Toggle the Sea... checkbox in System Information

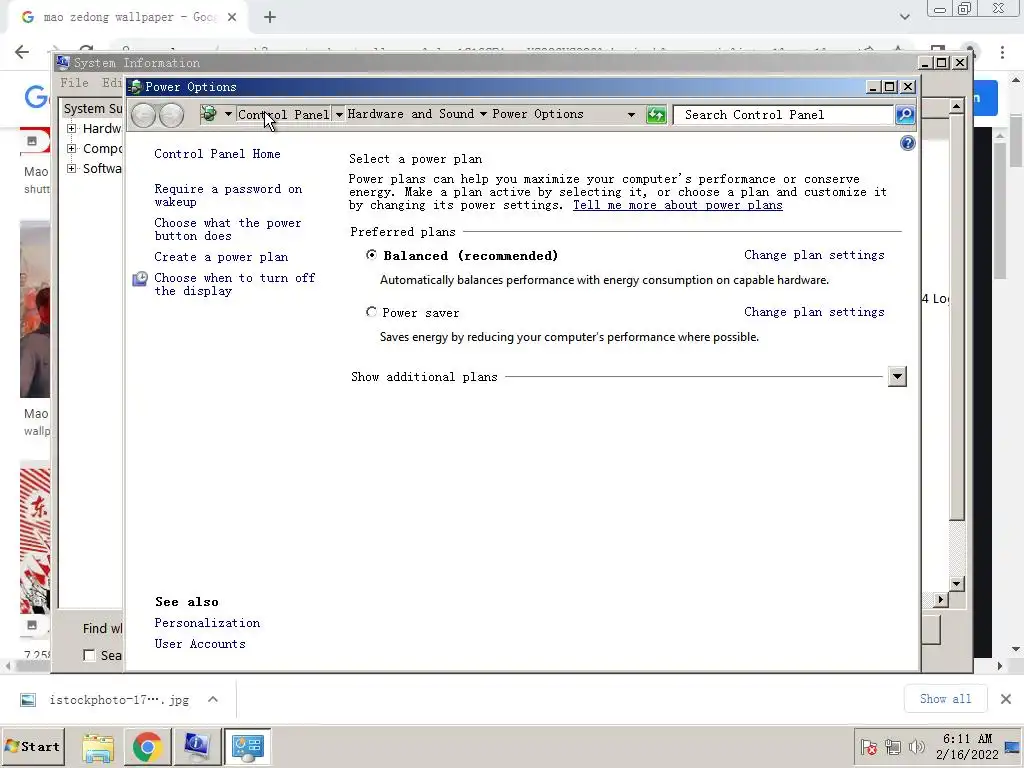click(89, 655)
